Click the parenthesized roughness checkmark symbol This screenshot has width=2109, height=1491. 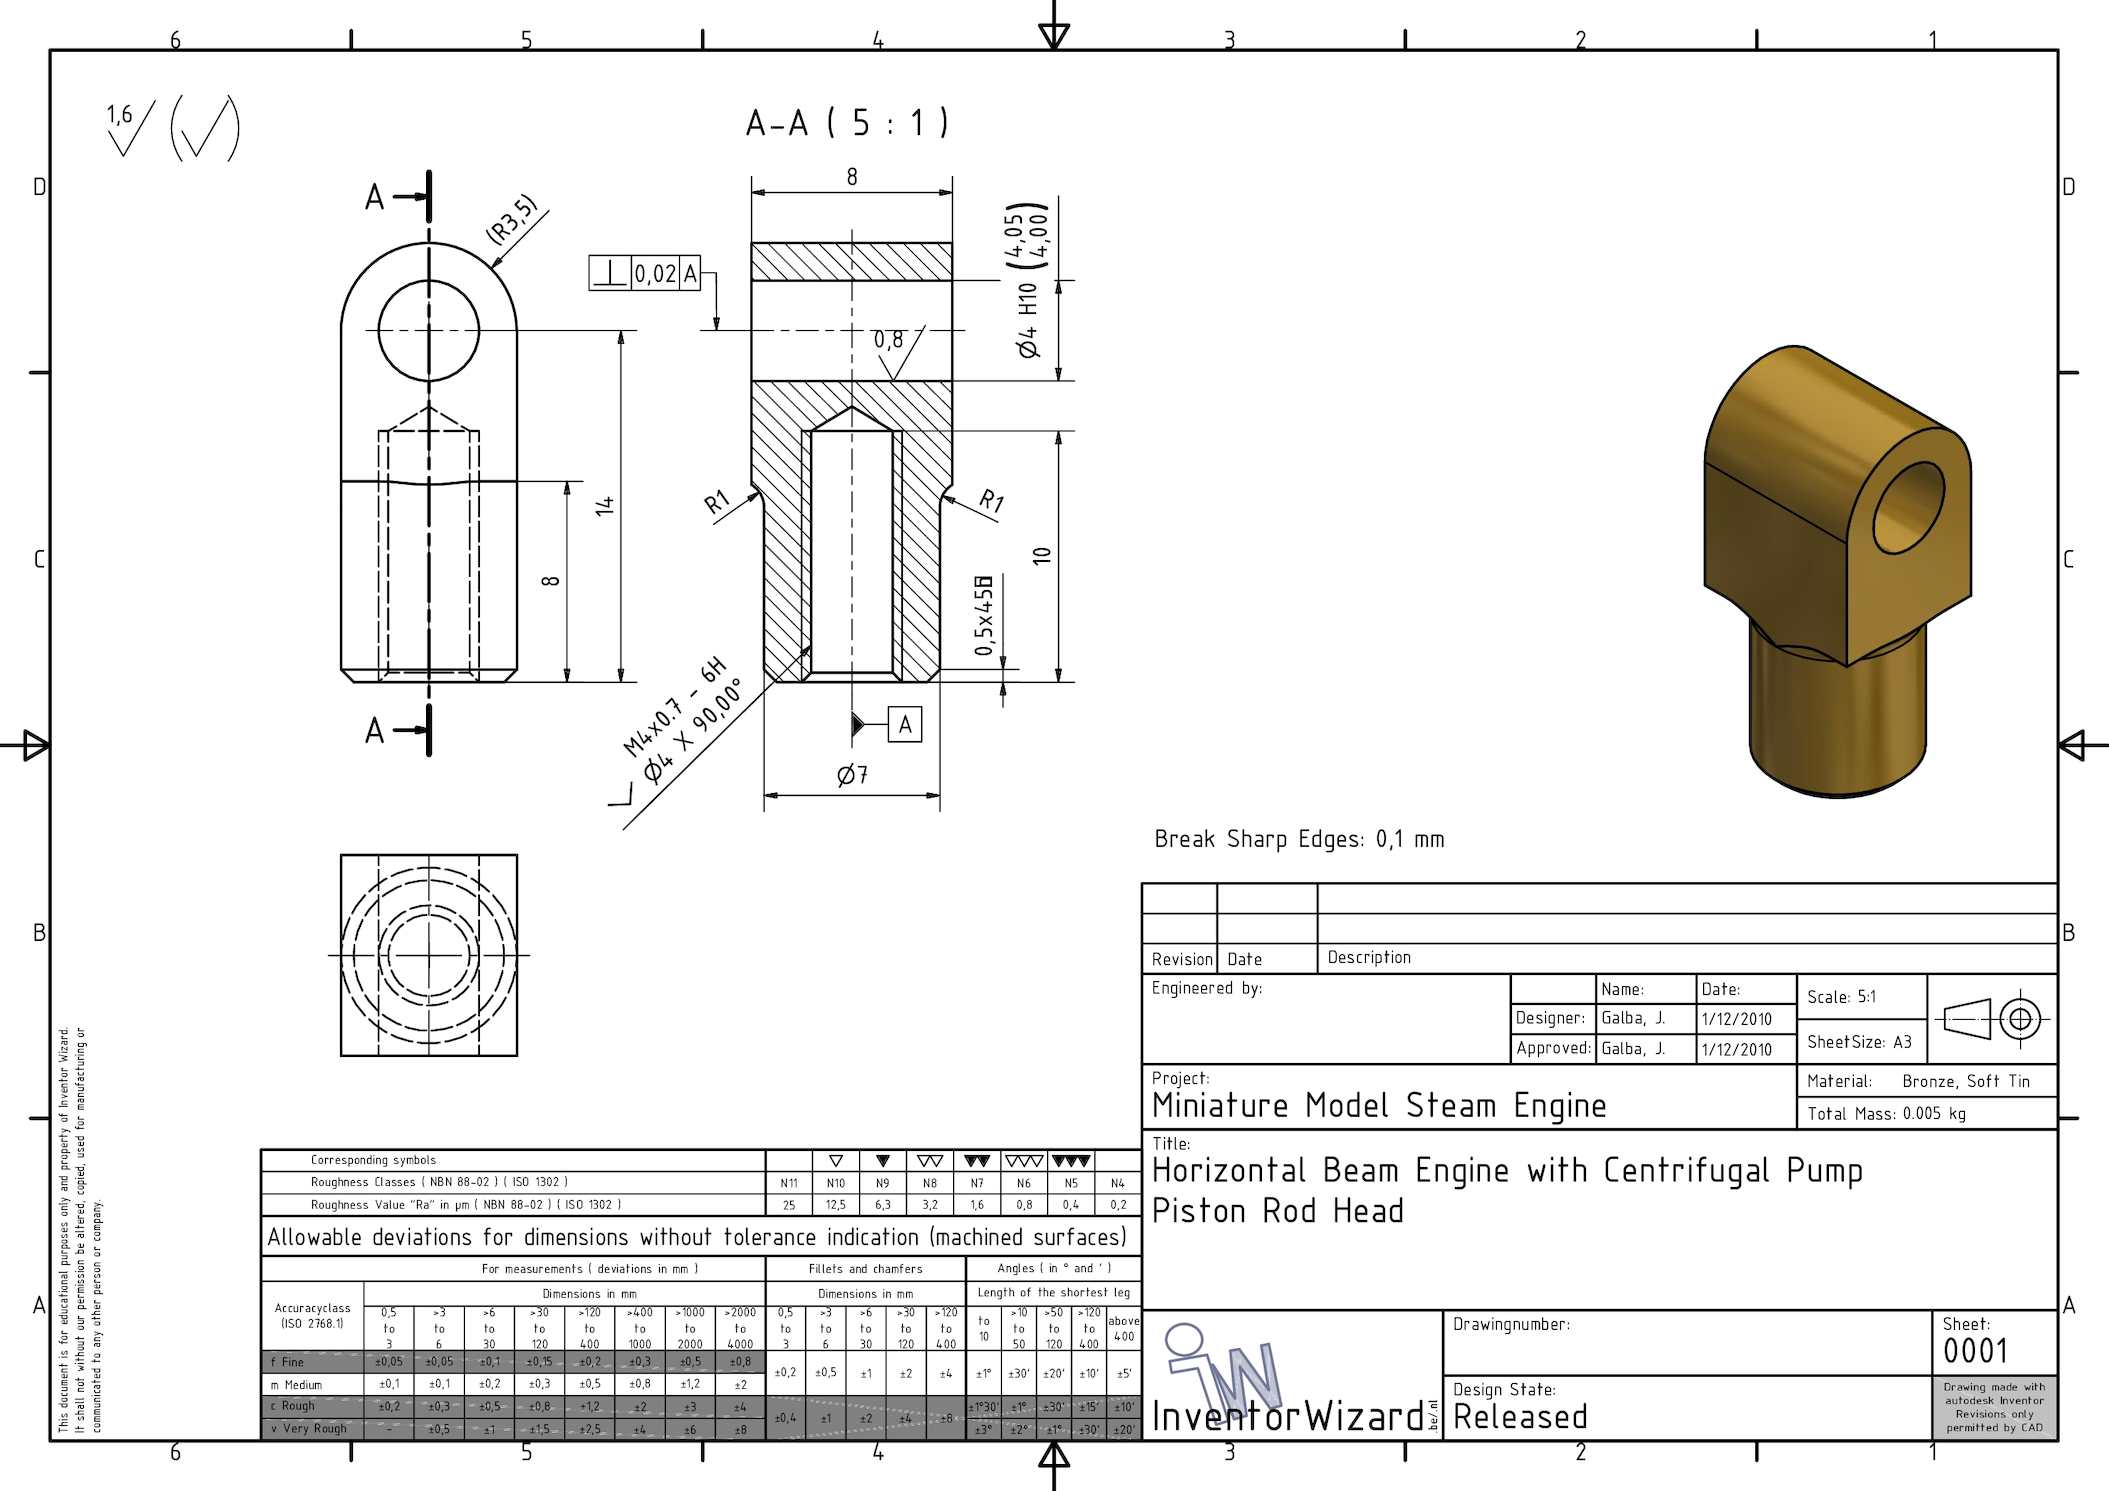coord(205,129)
